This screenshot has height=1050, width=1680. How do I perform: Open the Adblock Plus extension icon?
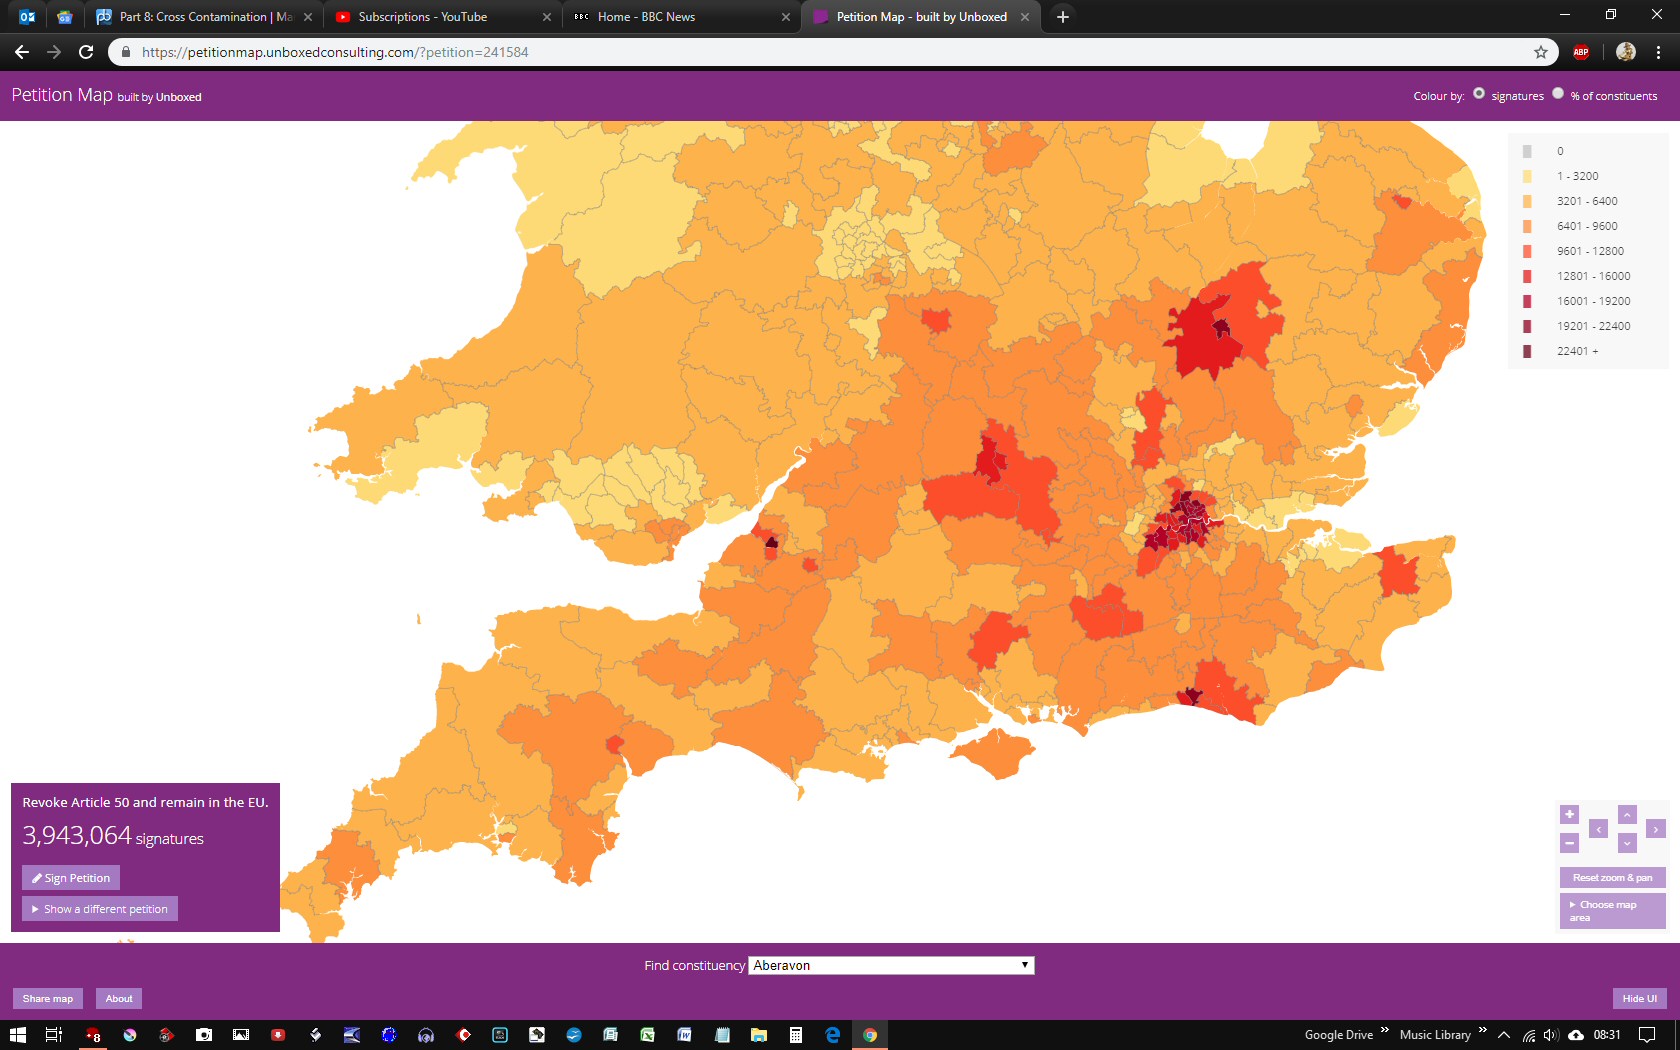pos(1581,52)
